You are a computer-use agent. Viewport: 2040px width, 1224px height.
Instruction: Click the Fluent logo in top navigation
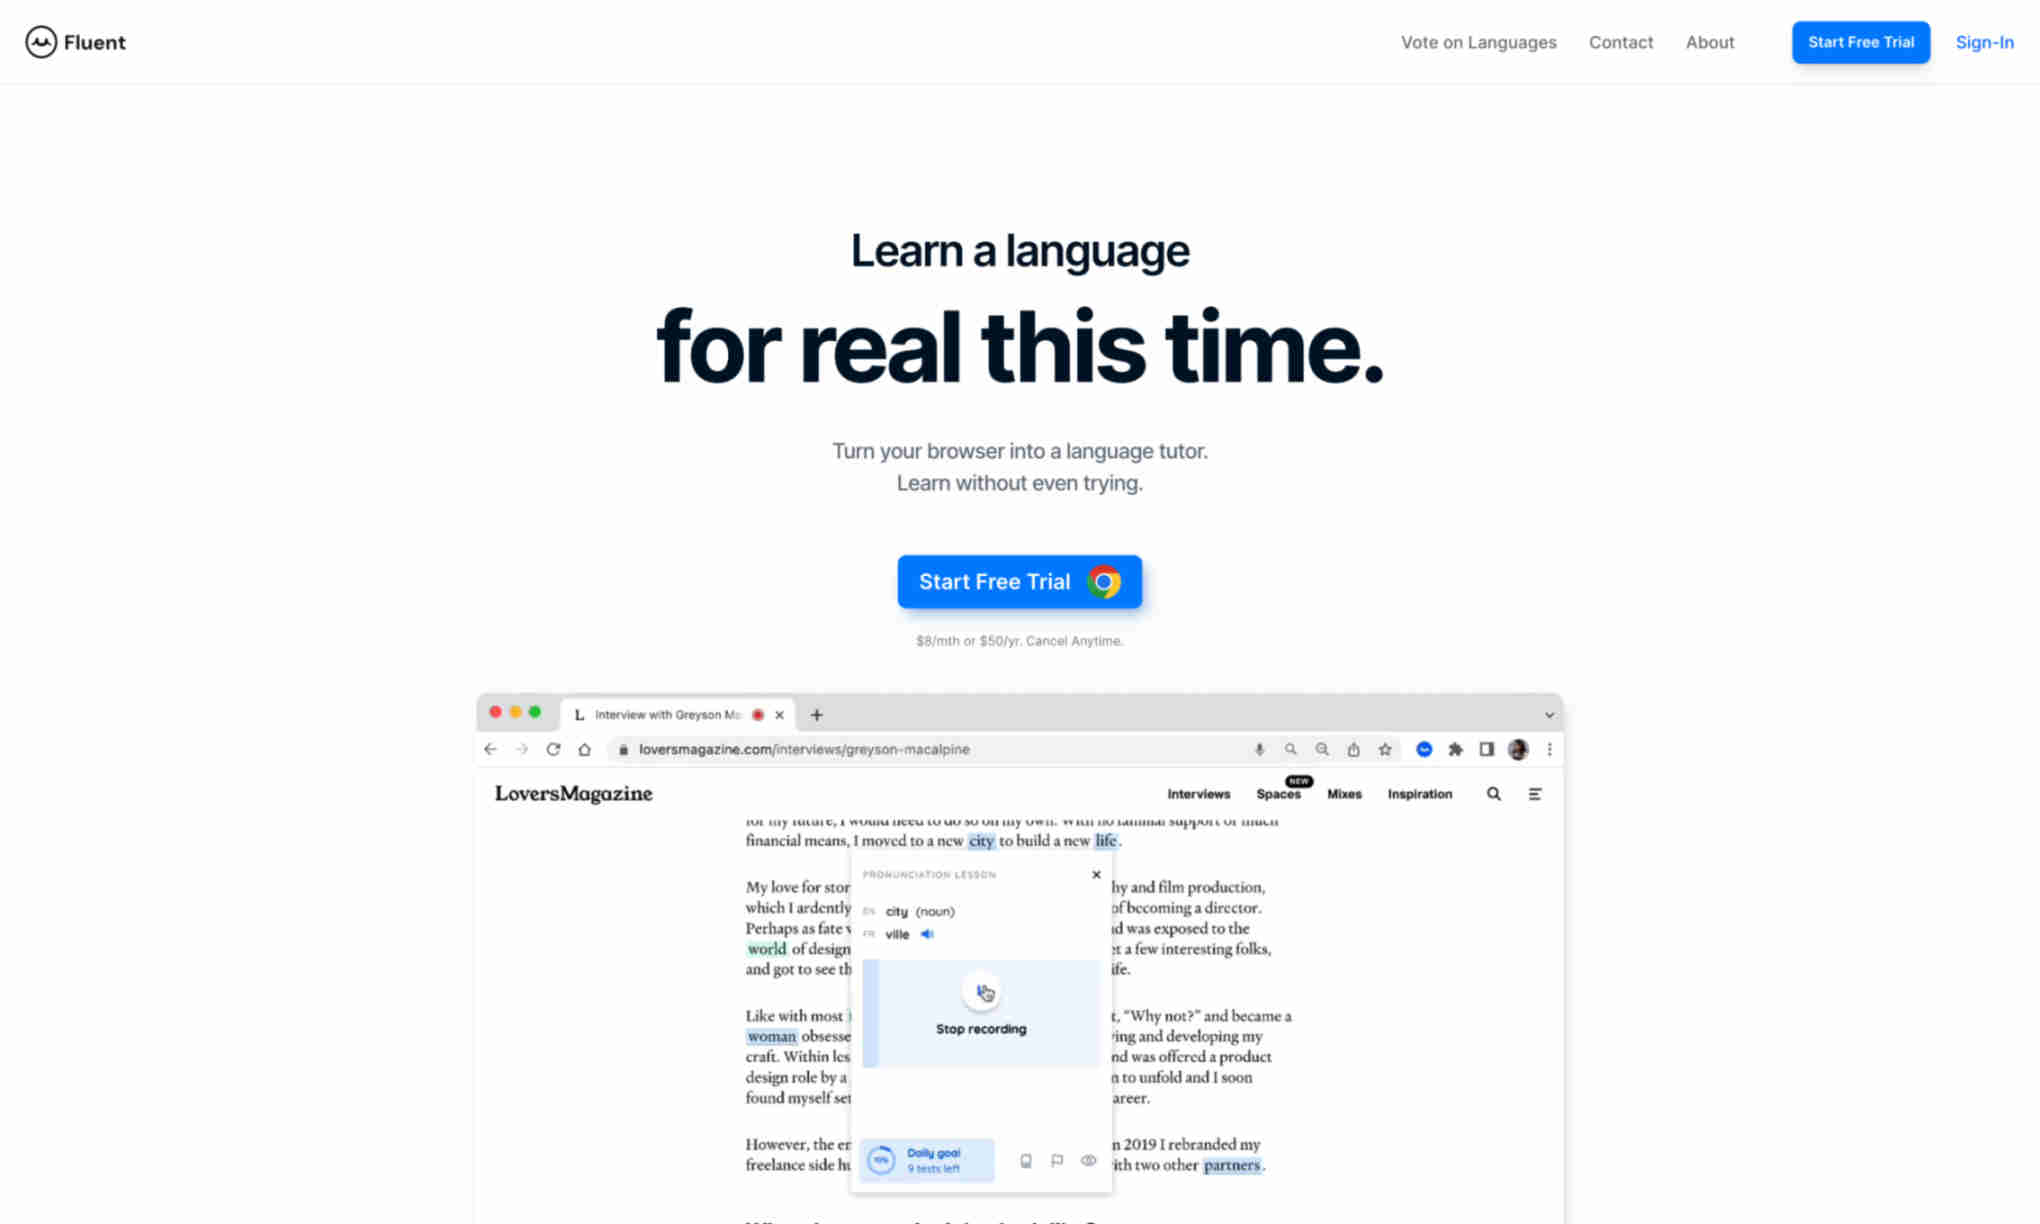tap(74, 42)
